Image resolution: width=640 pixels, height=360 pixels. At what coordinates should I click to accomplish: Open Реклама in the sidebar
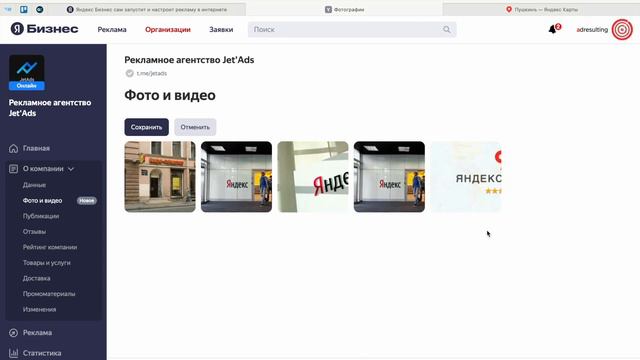point(37,333)
